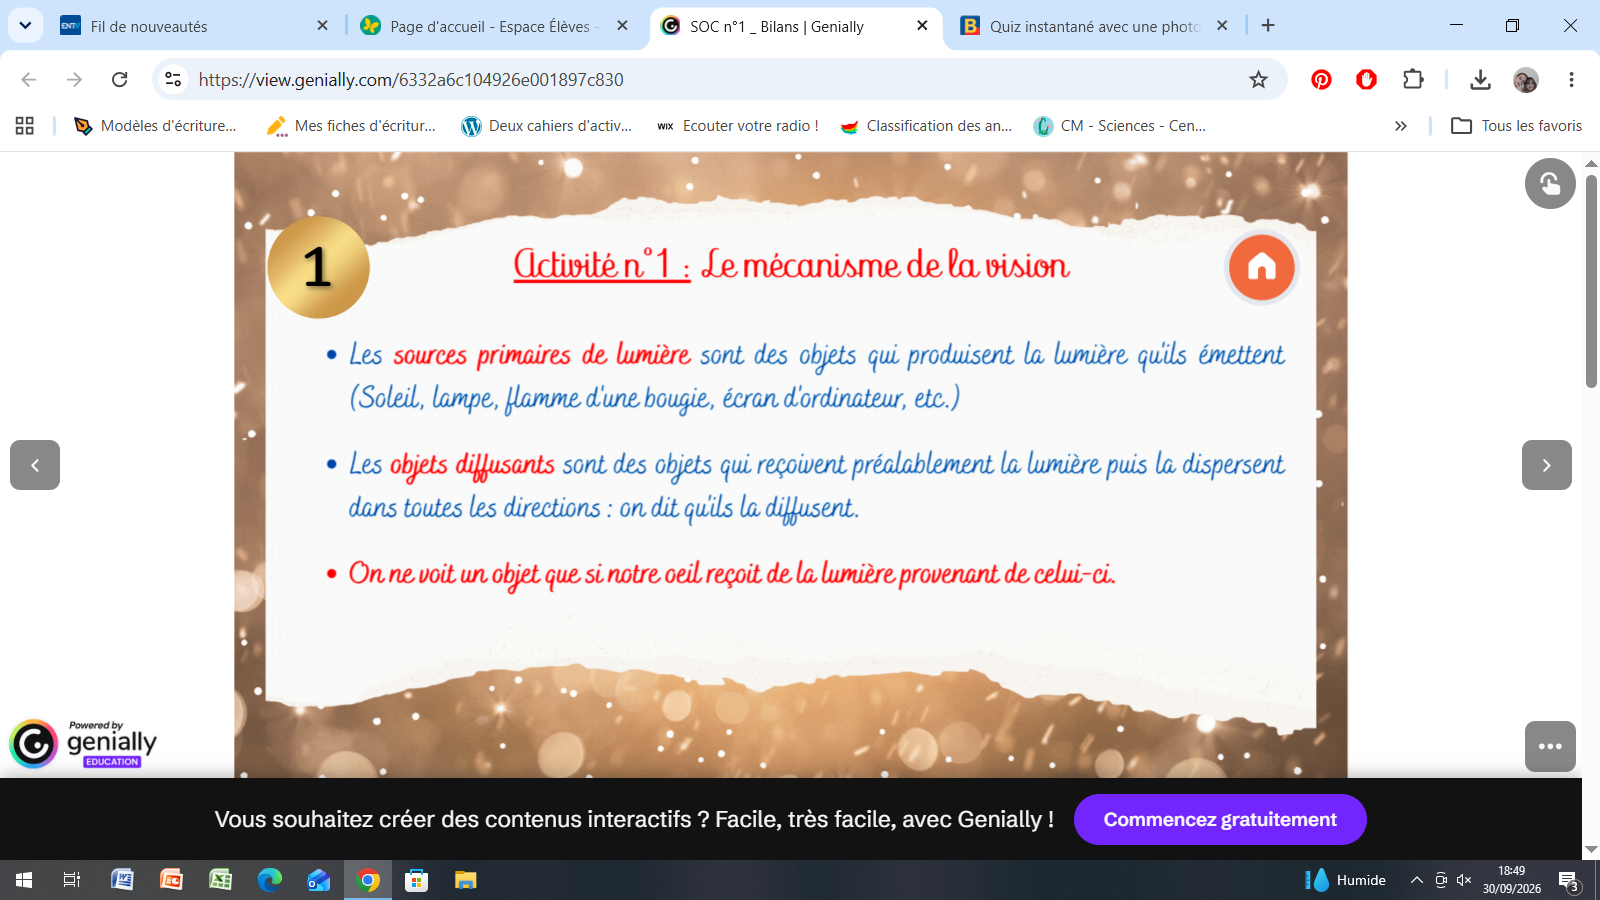Expand hidden bookmarks with the chevron

click(x=1401, y=126)
